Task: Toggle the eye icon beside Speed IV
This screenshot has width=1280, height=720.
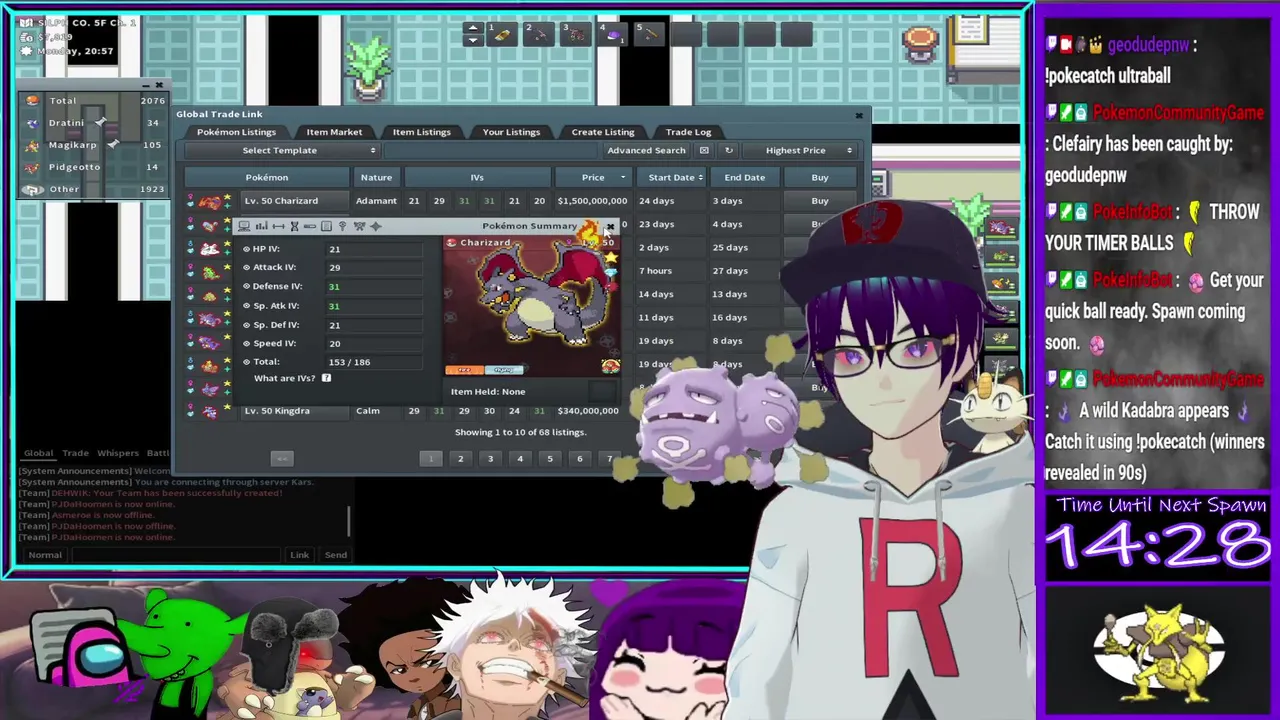Action: 246,343
